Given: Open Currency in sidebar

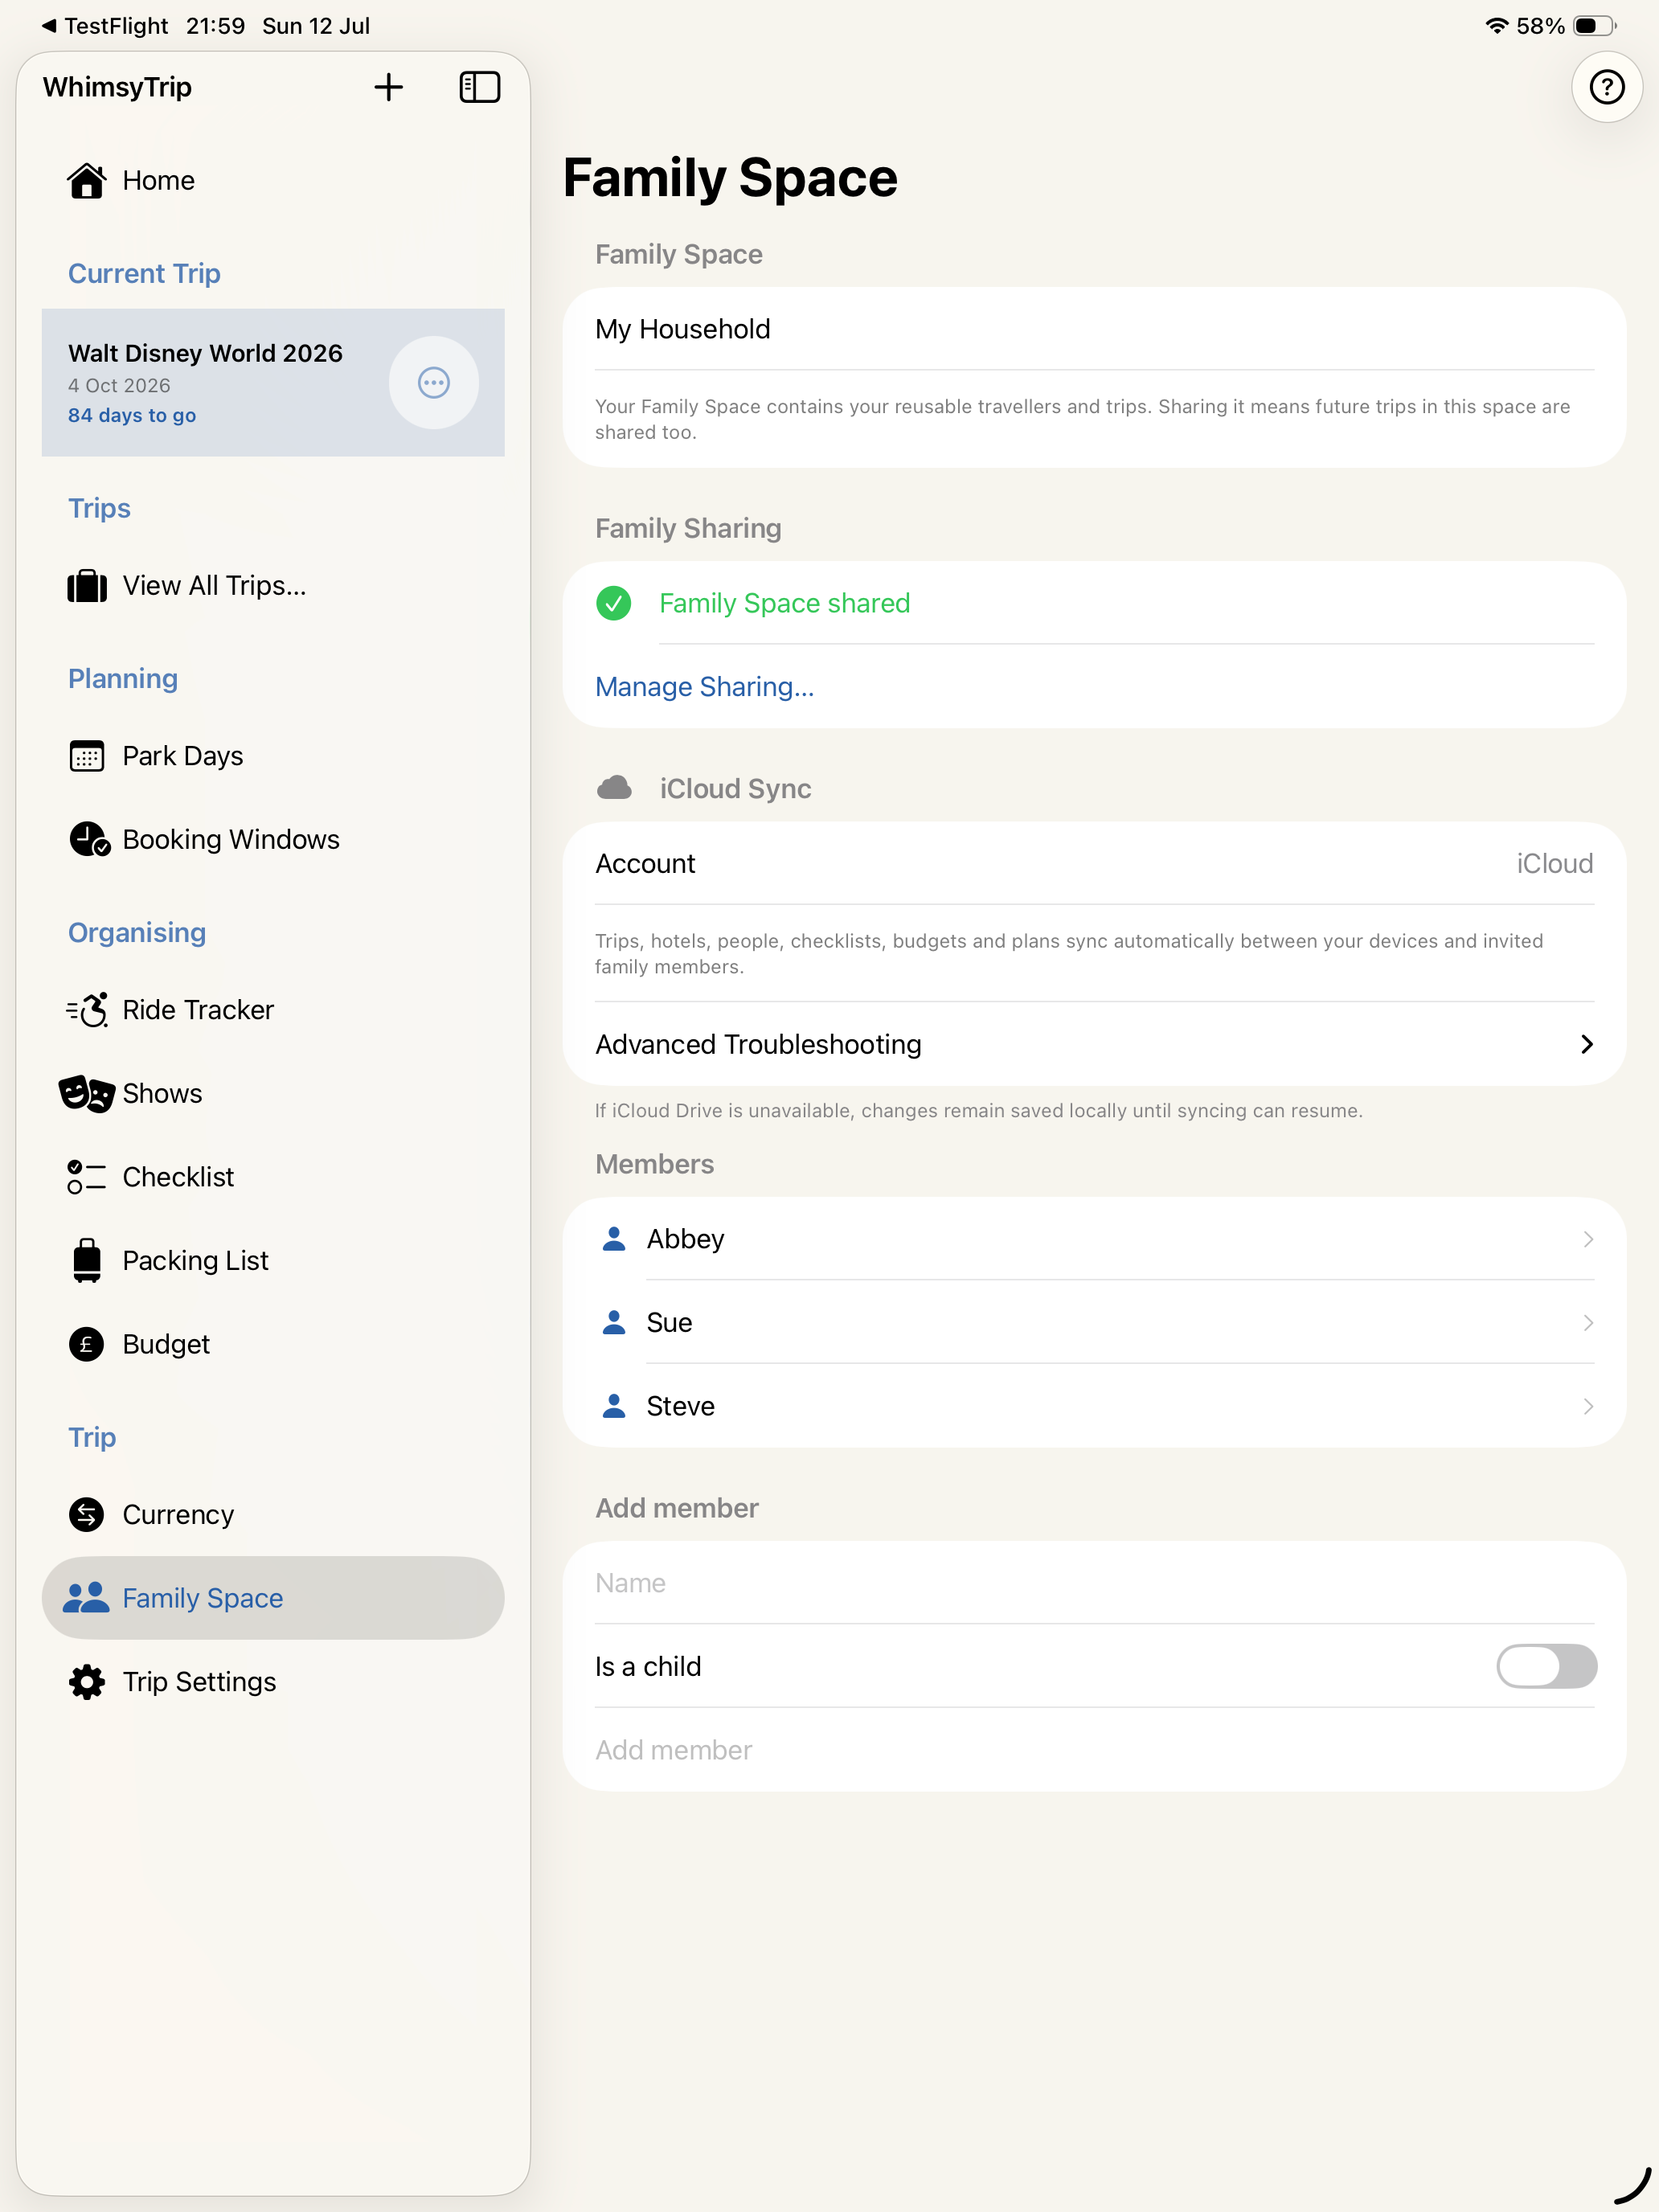Looking at the screenshot, I should coord(273,1515).
